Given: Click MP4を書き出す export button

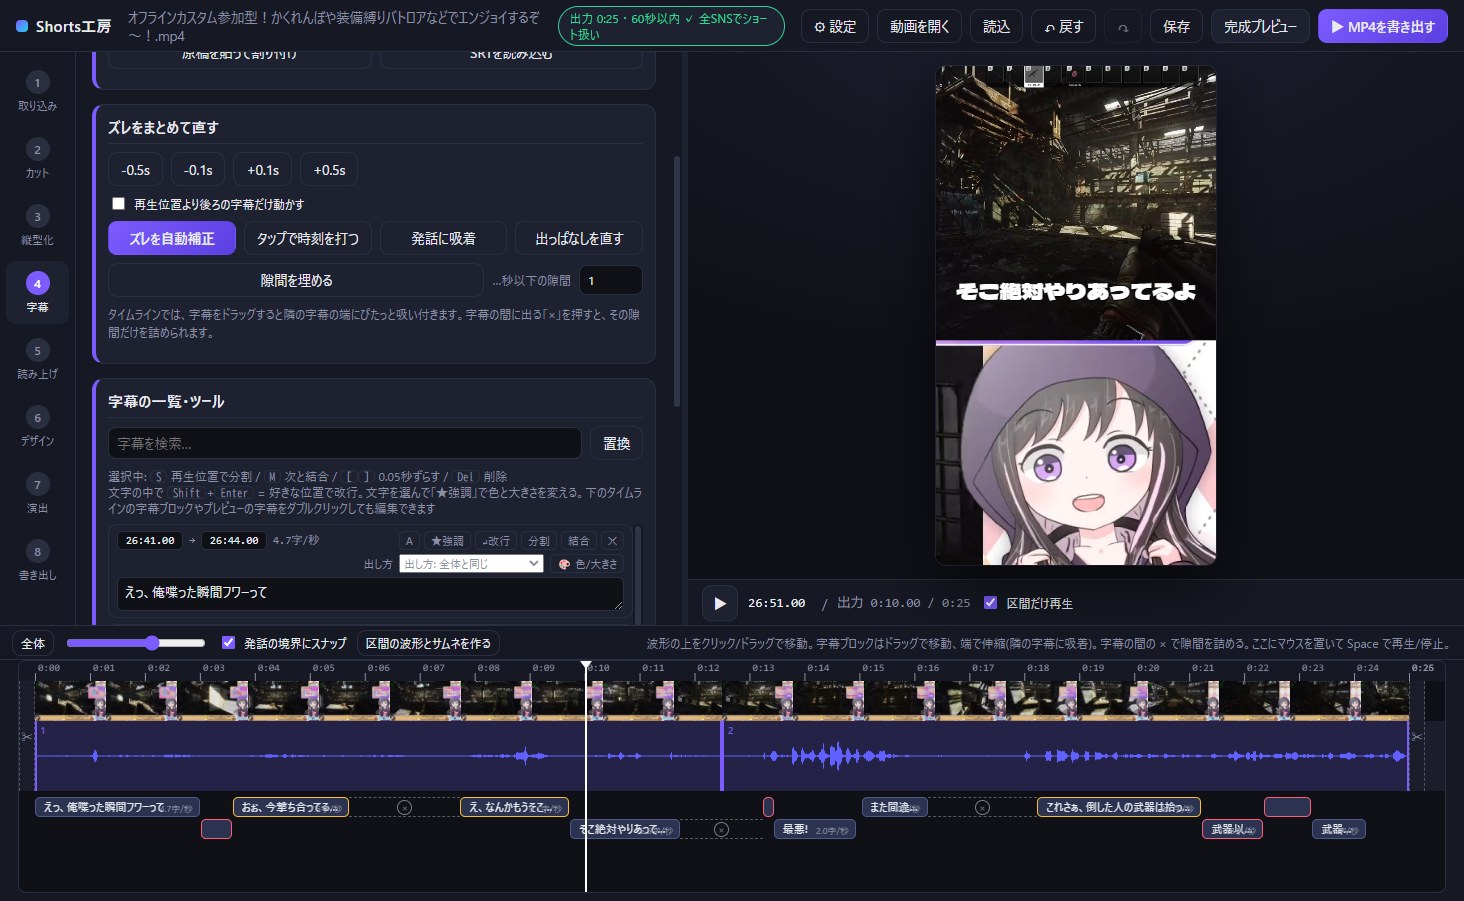Looking at the screenshot, I should (x=1382, y=27).
